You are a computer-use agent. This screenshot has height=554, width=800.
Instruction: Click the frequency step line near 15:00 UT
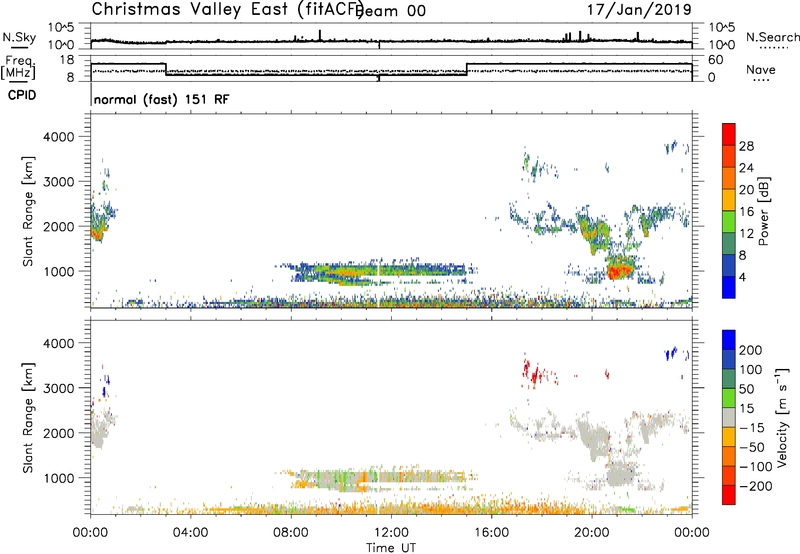467,69
